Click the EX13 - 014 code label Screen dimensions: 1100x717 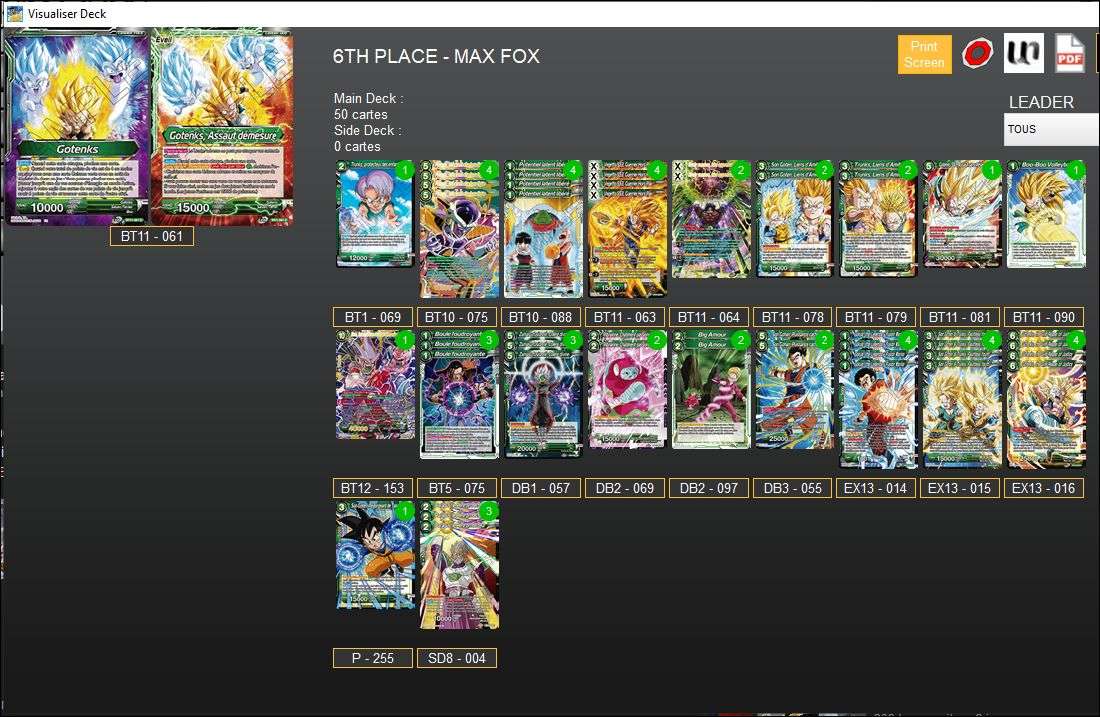[x=876, y=488]
